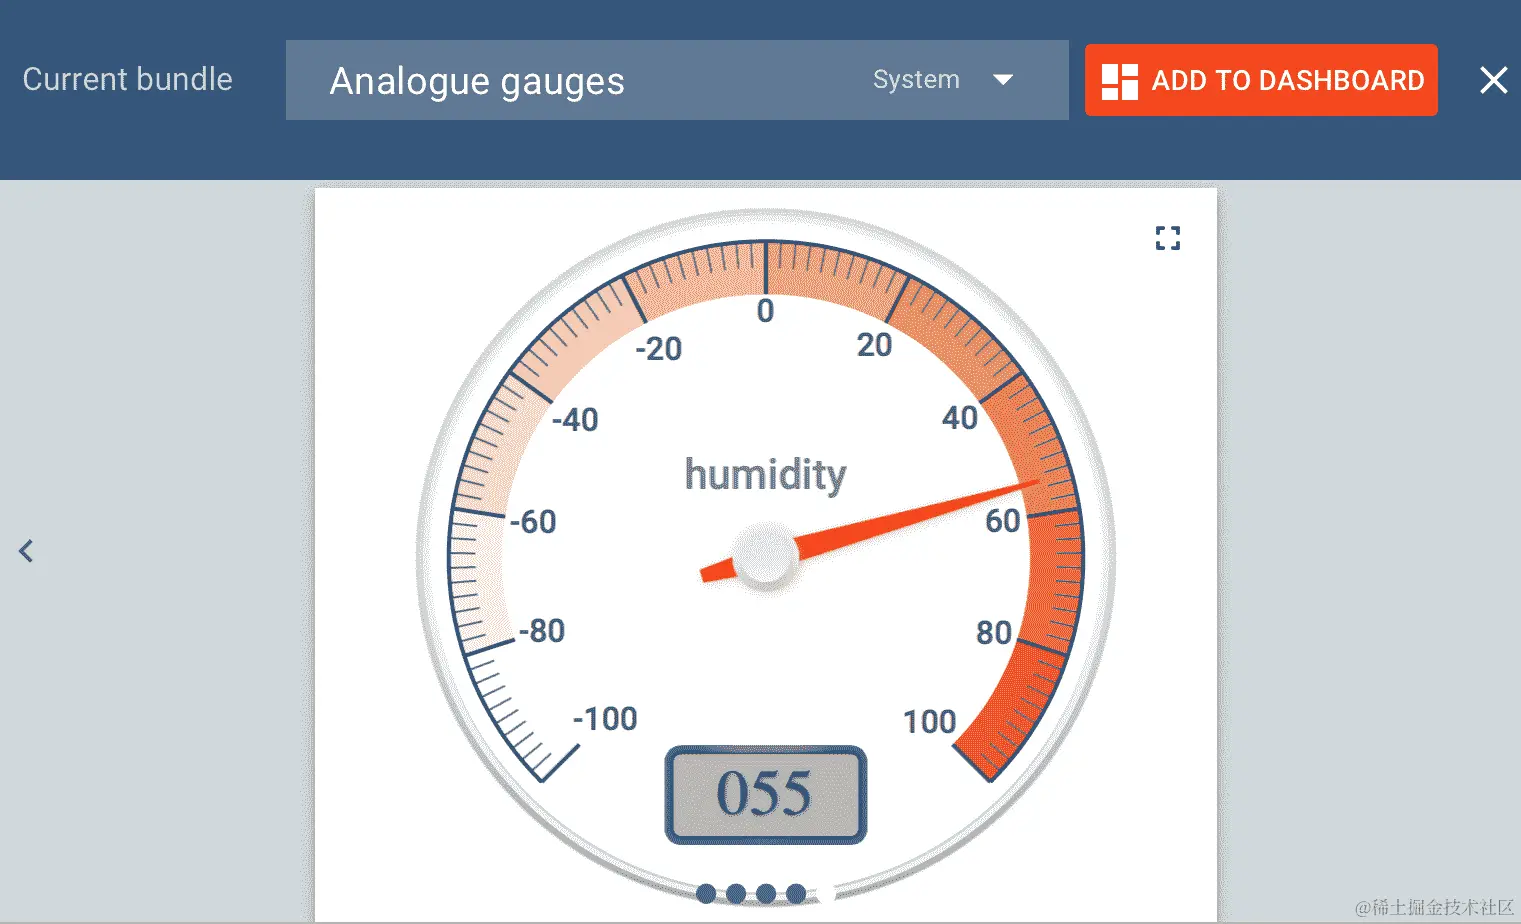The image size is (1521, 924).
Task: Click the Current bundle label
Action: 127,79
